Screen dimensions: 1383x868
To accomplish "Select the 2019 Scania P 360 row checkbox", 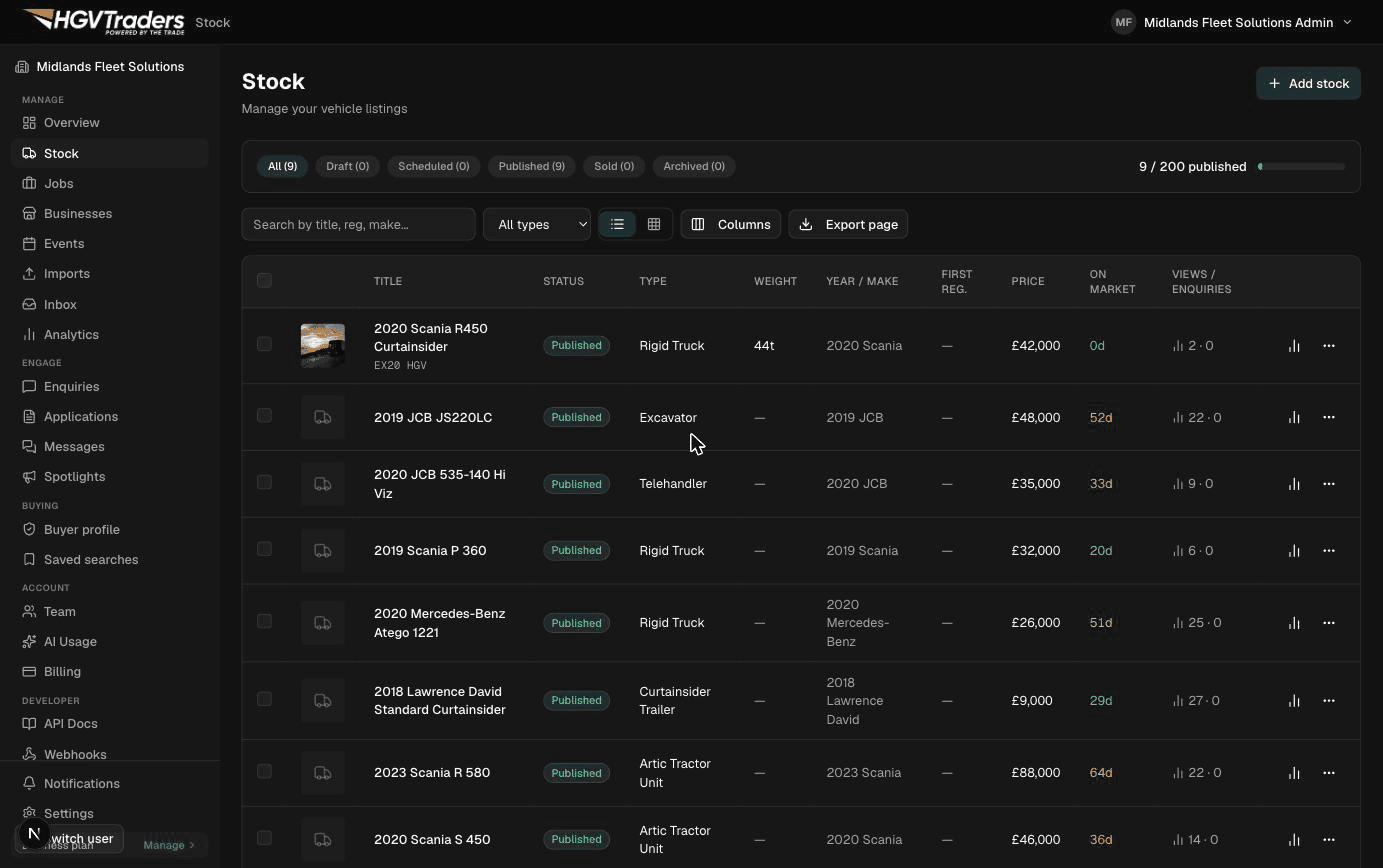I will click(264, 549).
